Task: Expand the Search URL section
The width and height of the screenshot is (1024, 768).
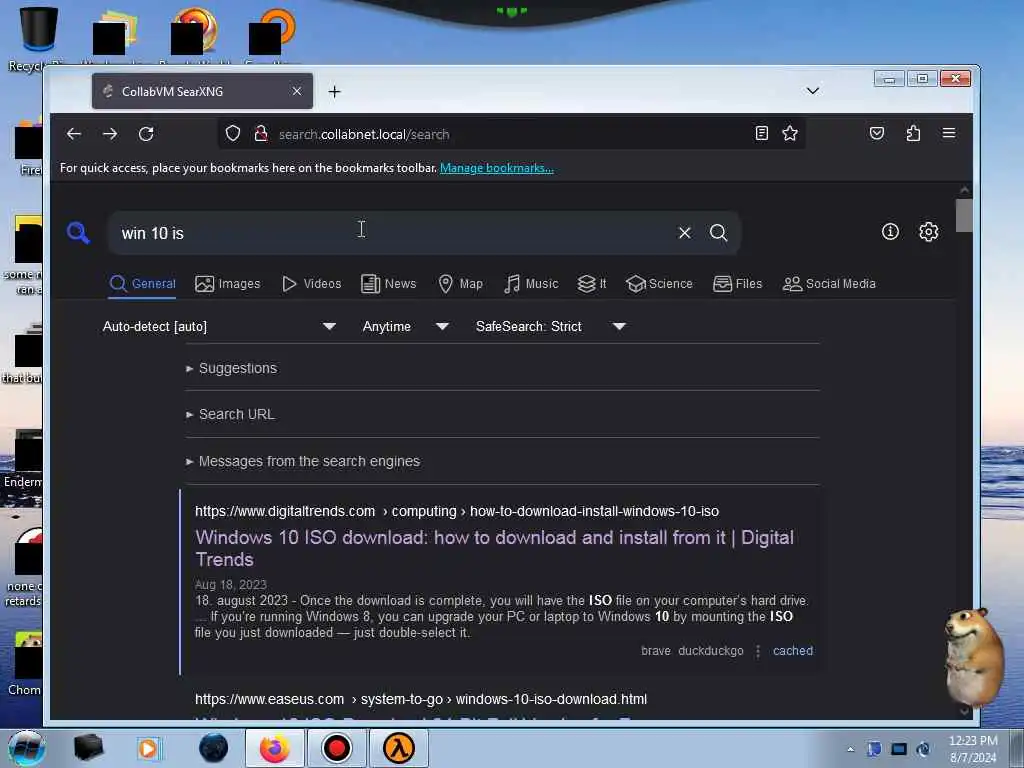Action: (231, 414)
